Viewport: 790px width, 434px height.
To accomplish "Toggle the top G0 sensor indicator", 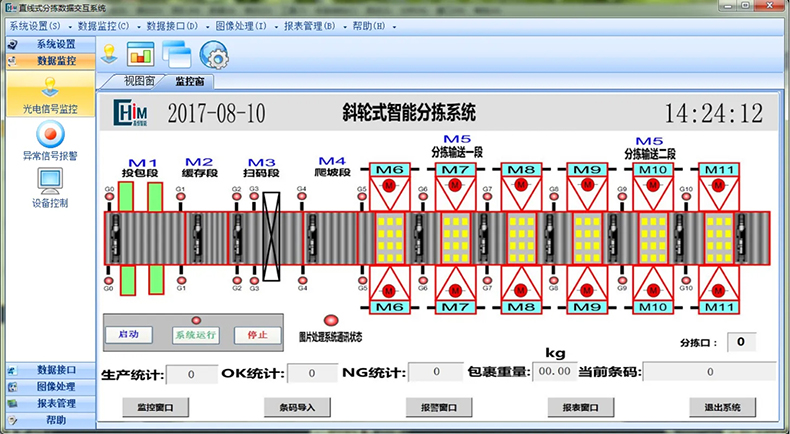I will 109,197.
